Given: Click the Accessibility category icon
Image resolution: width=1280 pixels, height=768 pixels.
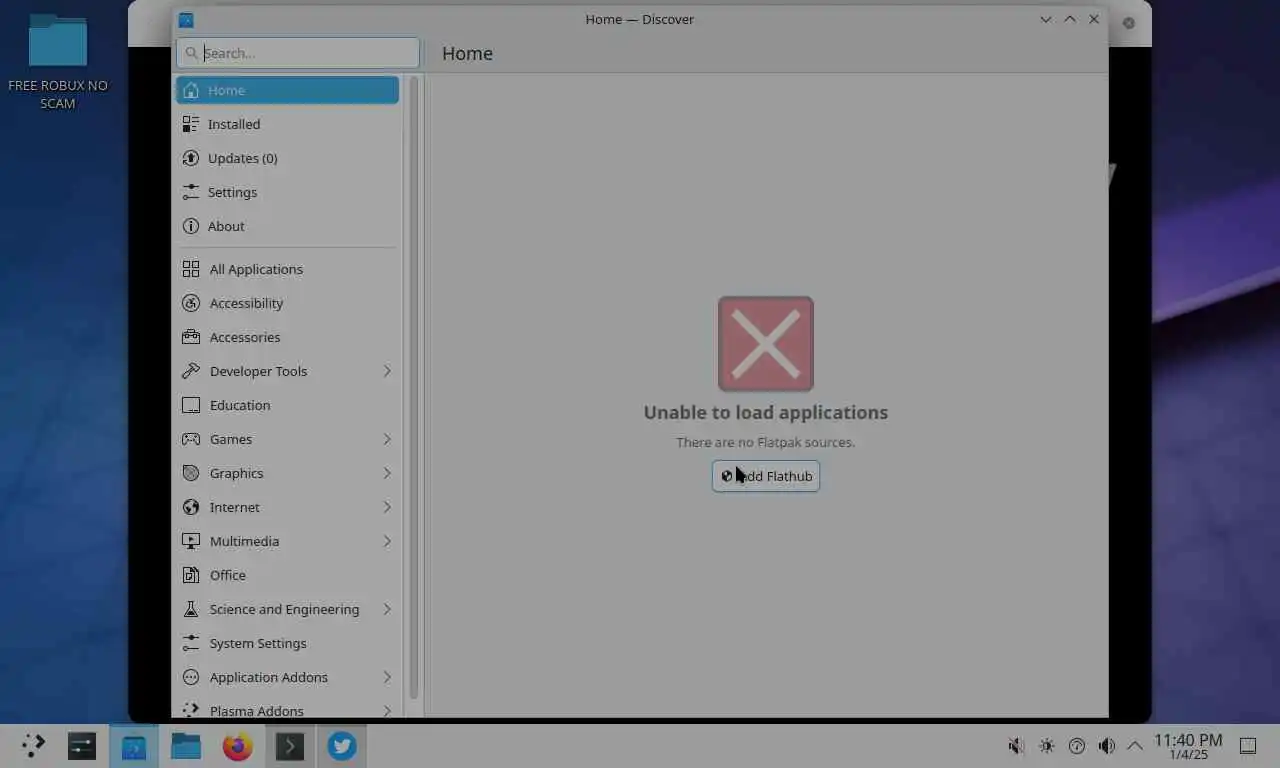Looking at the screenshot, I should pyautogui.click(x=191, y=303).
